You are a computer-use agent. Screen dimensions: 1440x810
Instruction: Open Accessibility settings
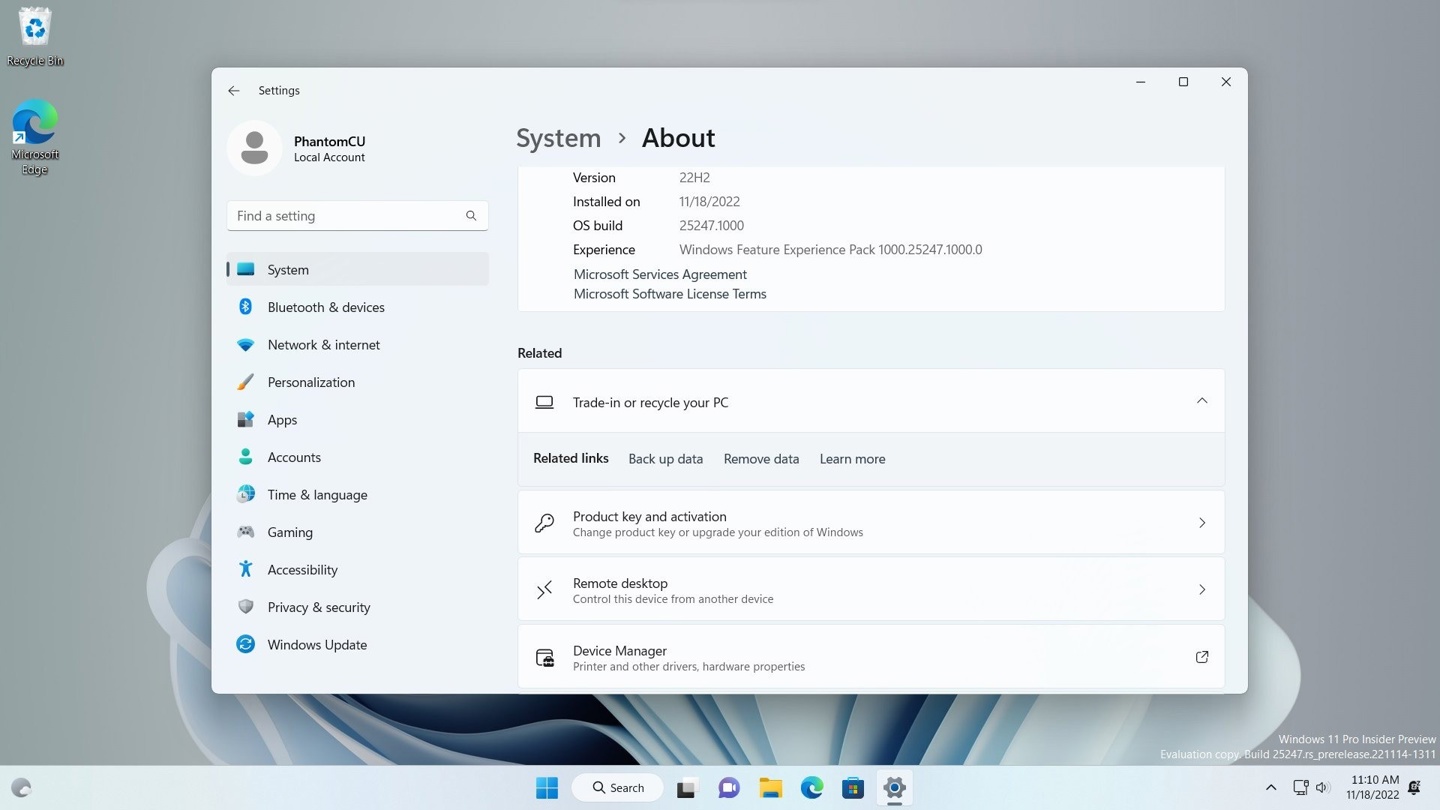point(302,569)
